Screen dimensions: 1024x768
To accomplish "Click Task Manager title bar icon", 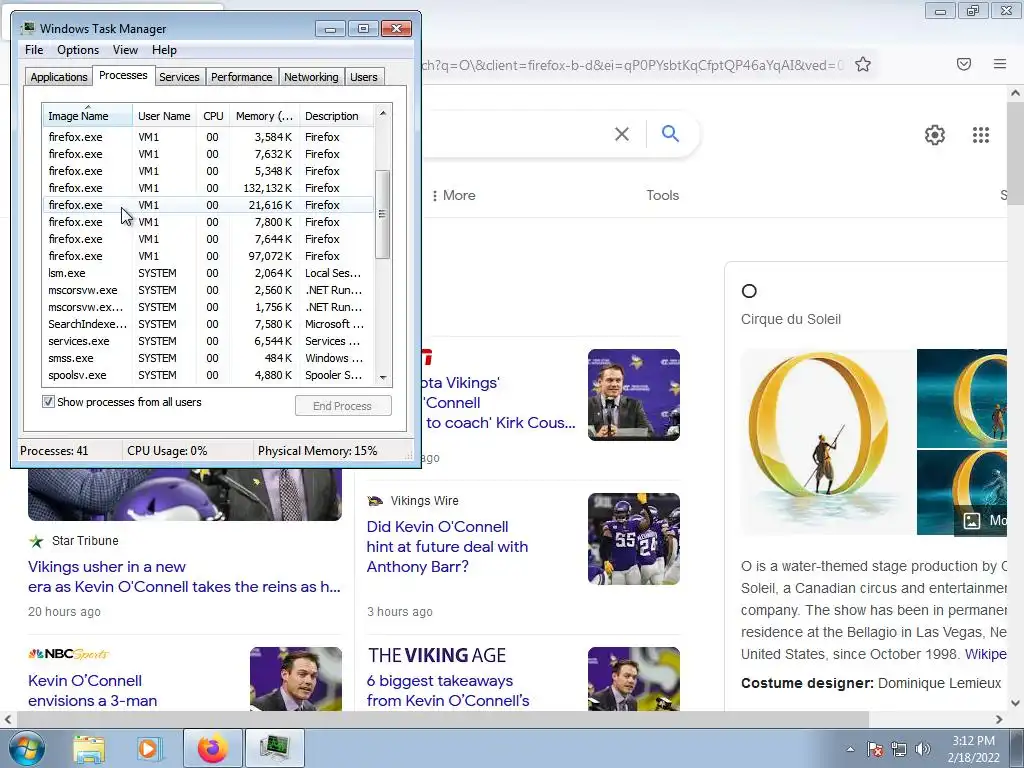I will point(28,28).
